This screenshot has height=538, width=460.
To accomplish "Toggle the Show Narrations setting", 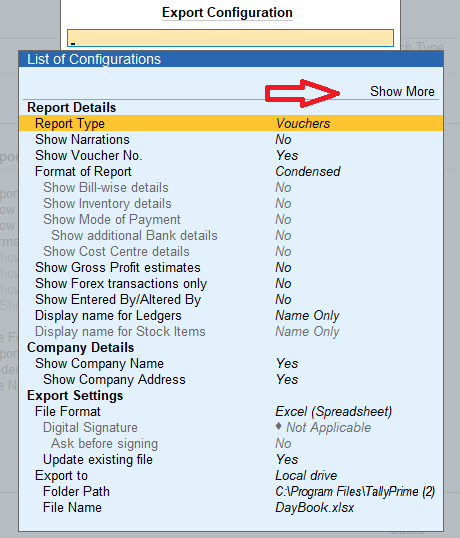I will click(x=231, y=140).
